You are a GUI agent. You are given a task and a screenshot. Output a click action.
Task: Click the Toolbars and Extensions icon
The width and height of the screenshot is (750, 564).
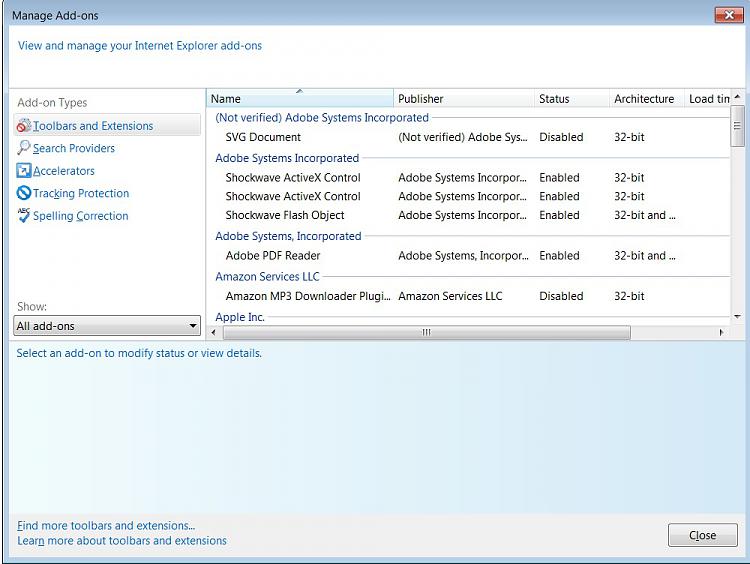24,125
